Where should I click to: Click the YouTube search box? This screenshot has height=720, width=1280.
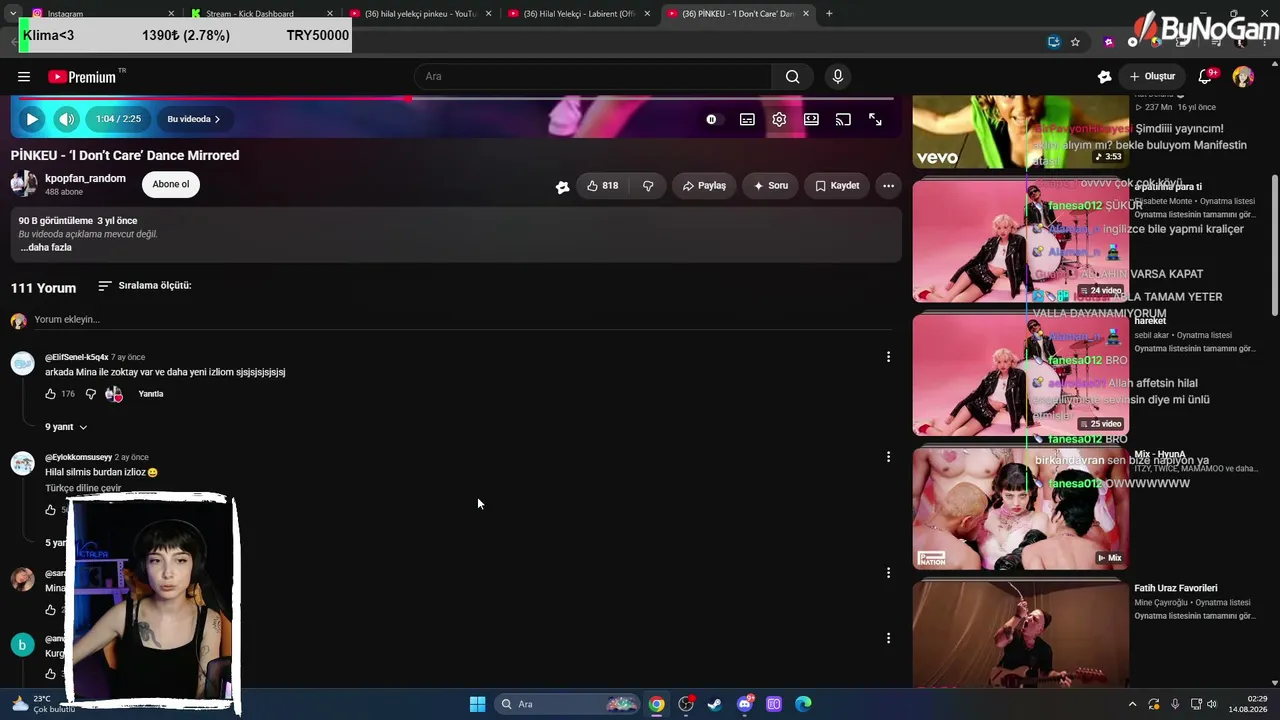pyautogui.click(x=593, y=77)
